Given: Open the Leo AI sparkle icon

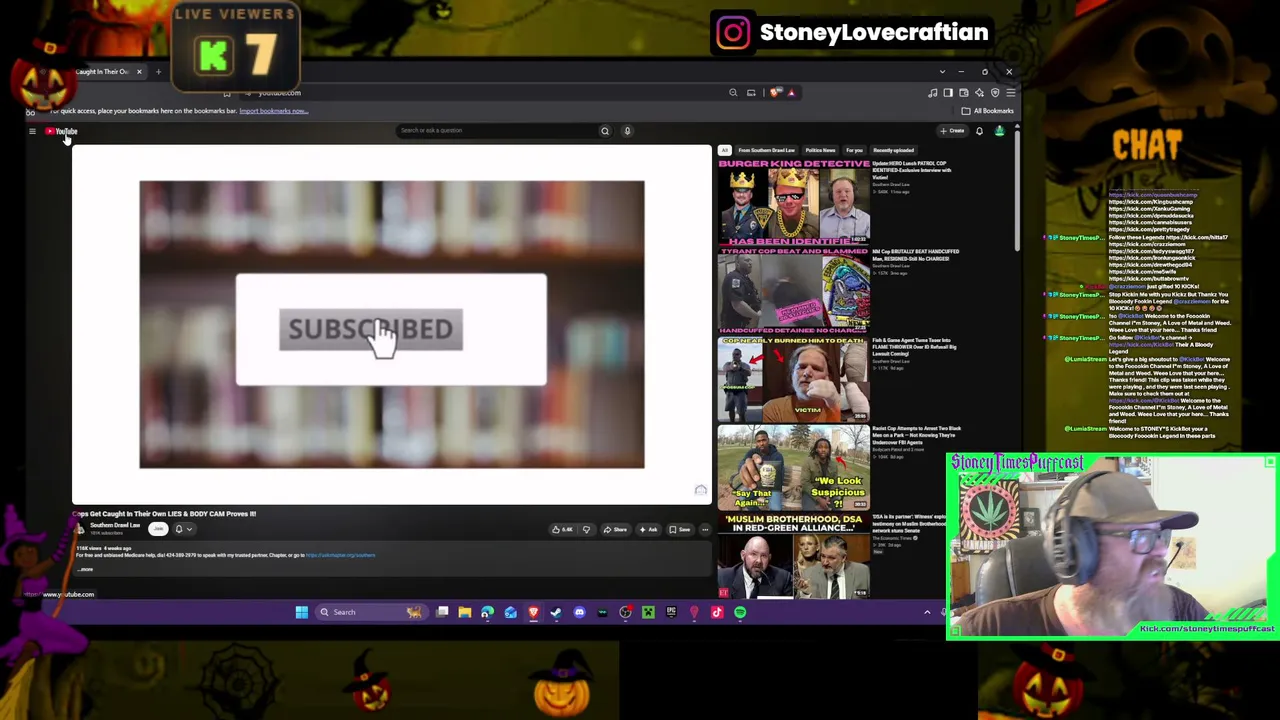Looking at the screenshot, I should (979, 93).
